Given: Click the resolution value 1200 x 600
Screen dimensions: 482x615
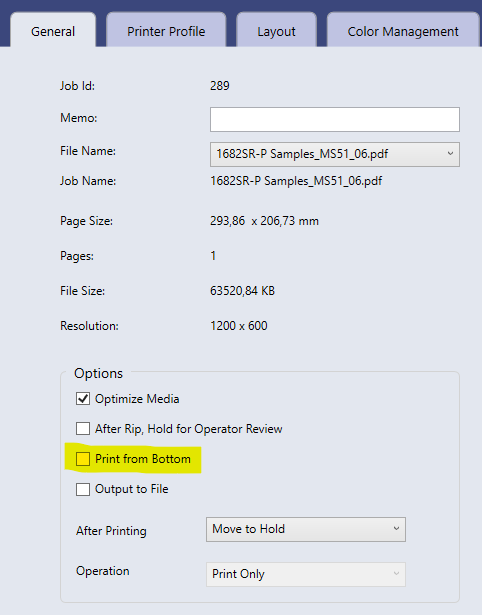Looking at the screenshot, I should [238, 326].
